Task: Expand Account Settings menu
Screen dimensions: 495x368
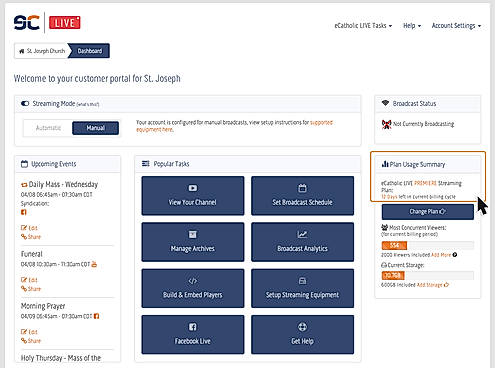Action: [456, 26]
